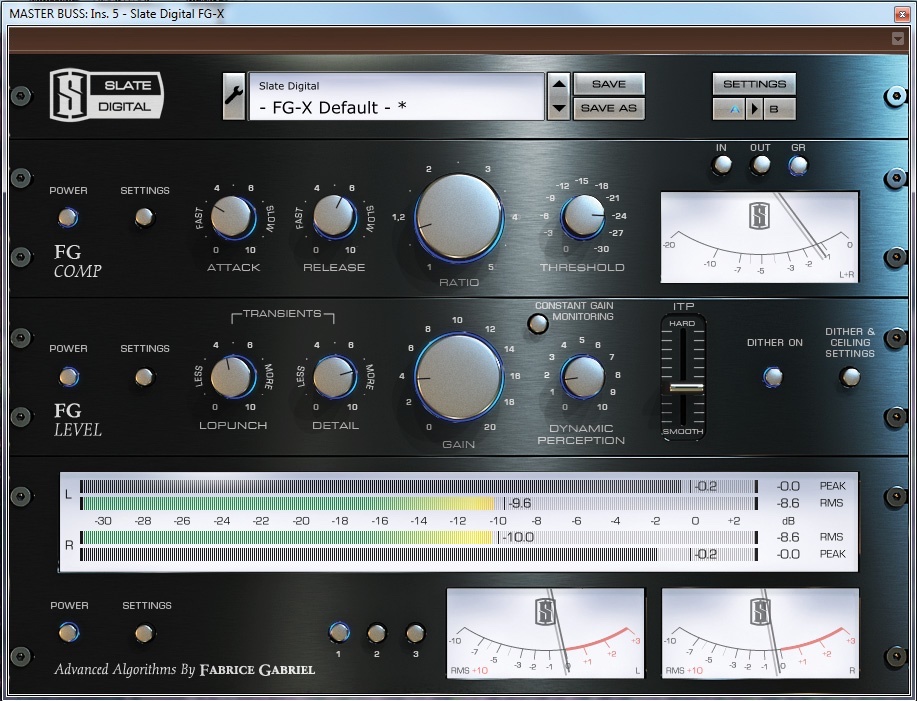Toggle the Dither On button
917x701 pixels.
click(x=773, y=377)
